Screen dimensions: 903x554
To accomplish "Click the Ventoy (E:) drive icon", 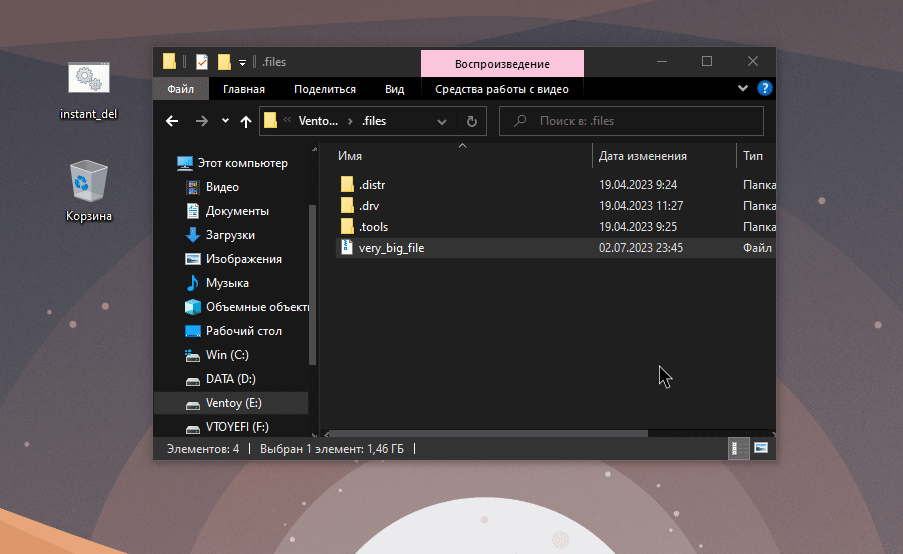I will (192, 404).
